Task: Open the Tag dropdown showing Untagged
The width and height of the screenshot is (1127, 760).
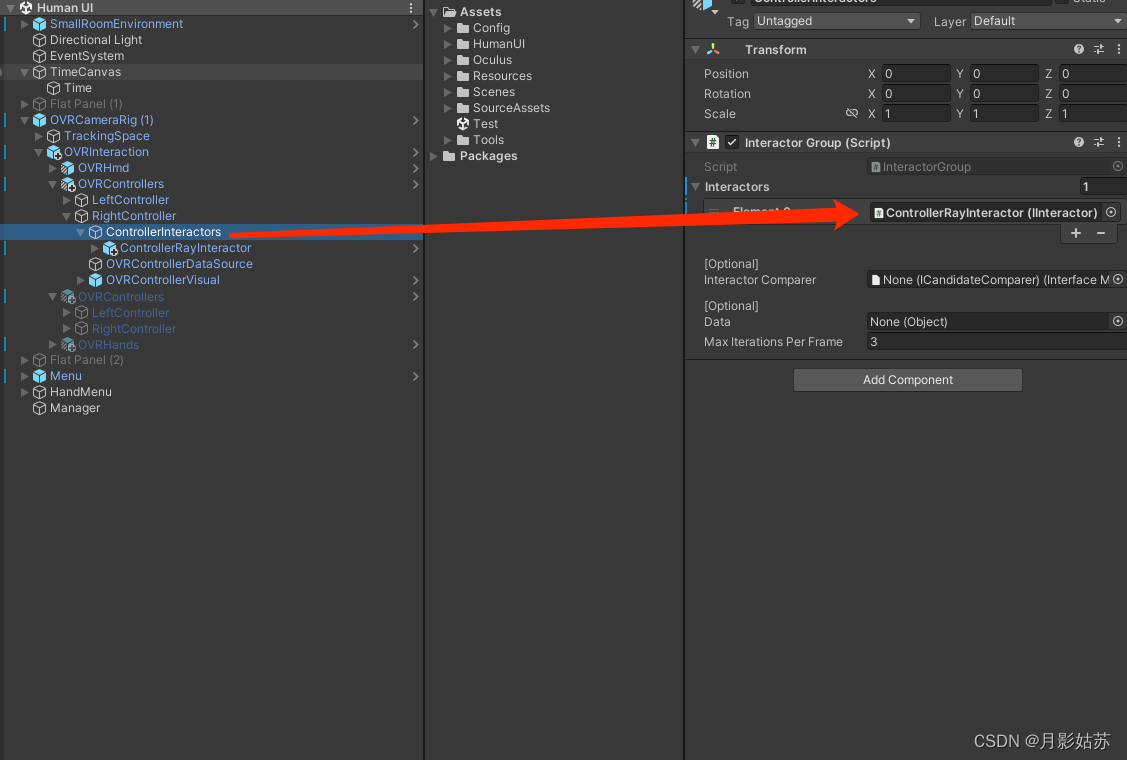Action: [836, 20]
